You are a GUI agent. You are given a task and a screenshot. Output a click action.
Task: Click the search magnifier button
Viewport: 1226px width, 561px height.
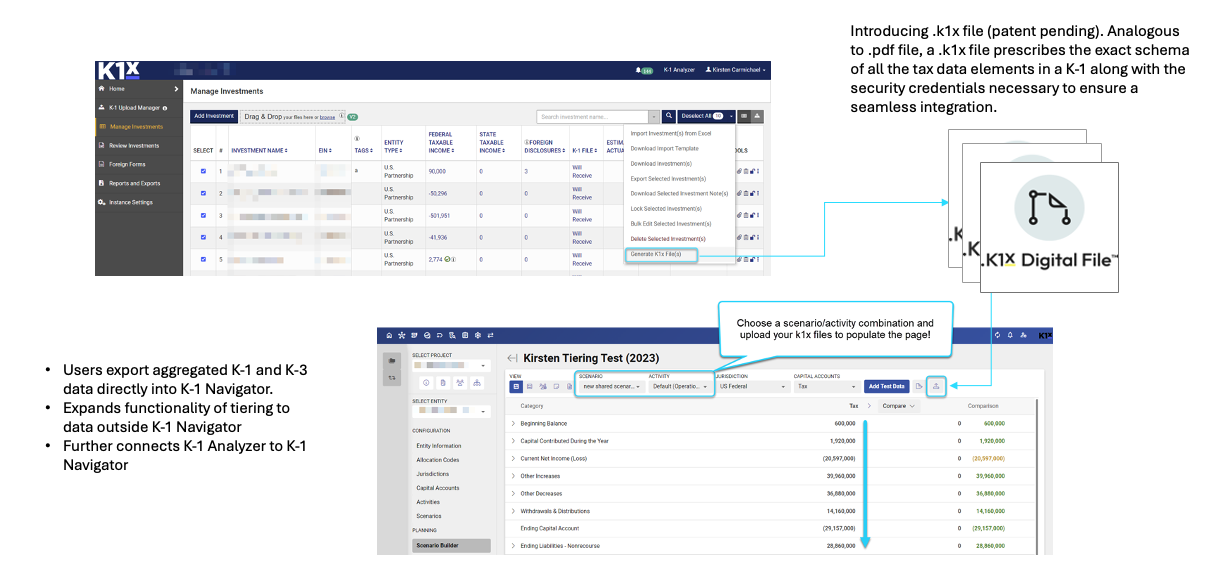(669, 116)
